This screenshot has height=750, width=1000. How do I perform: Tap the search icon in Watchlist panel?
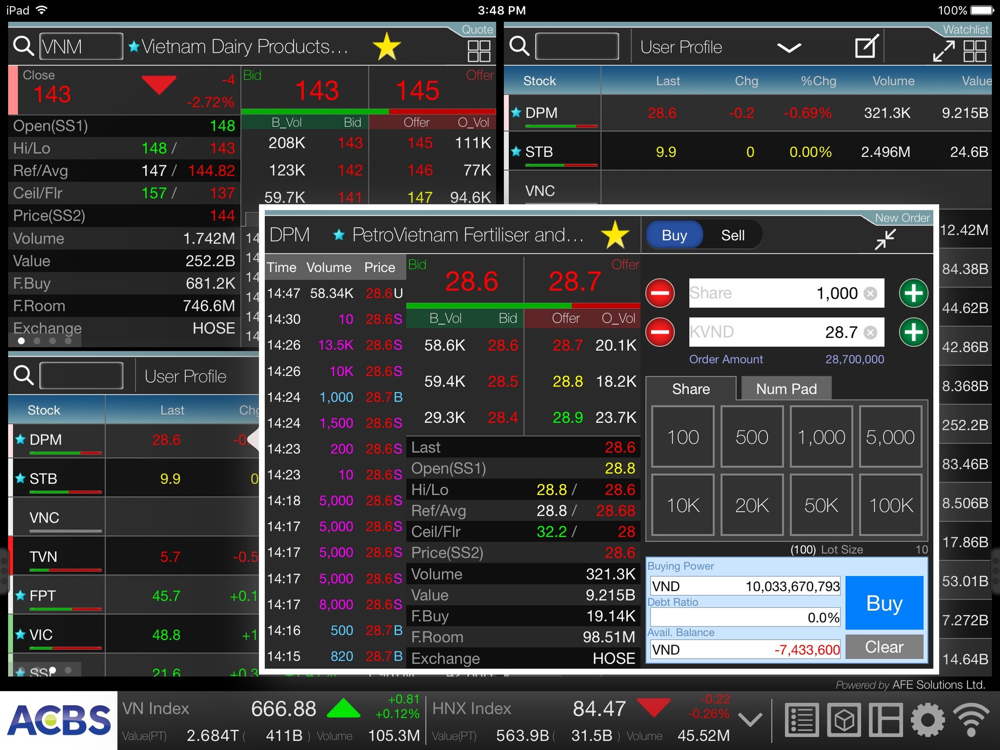(519, 46)
